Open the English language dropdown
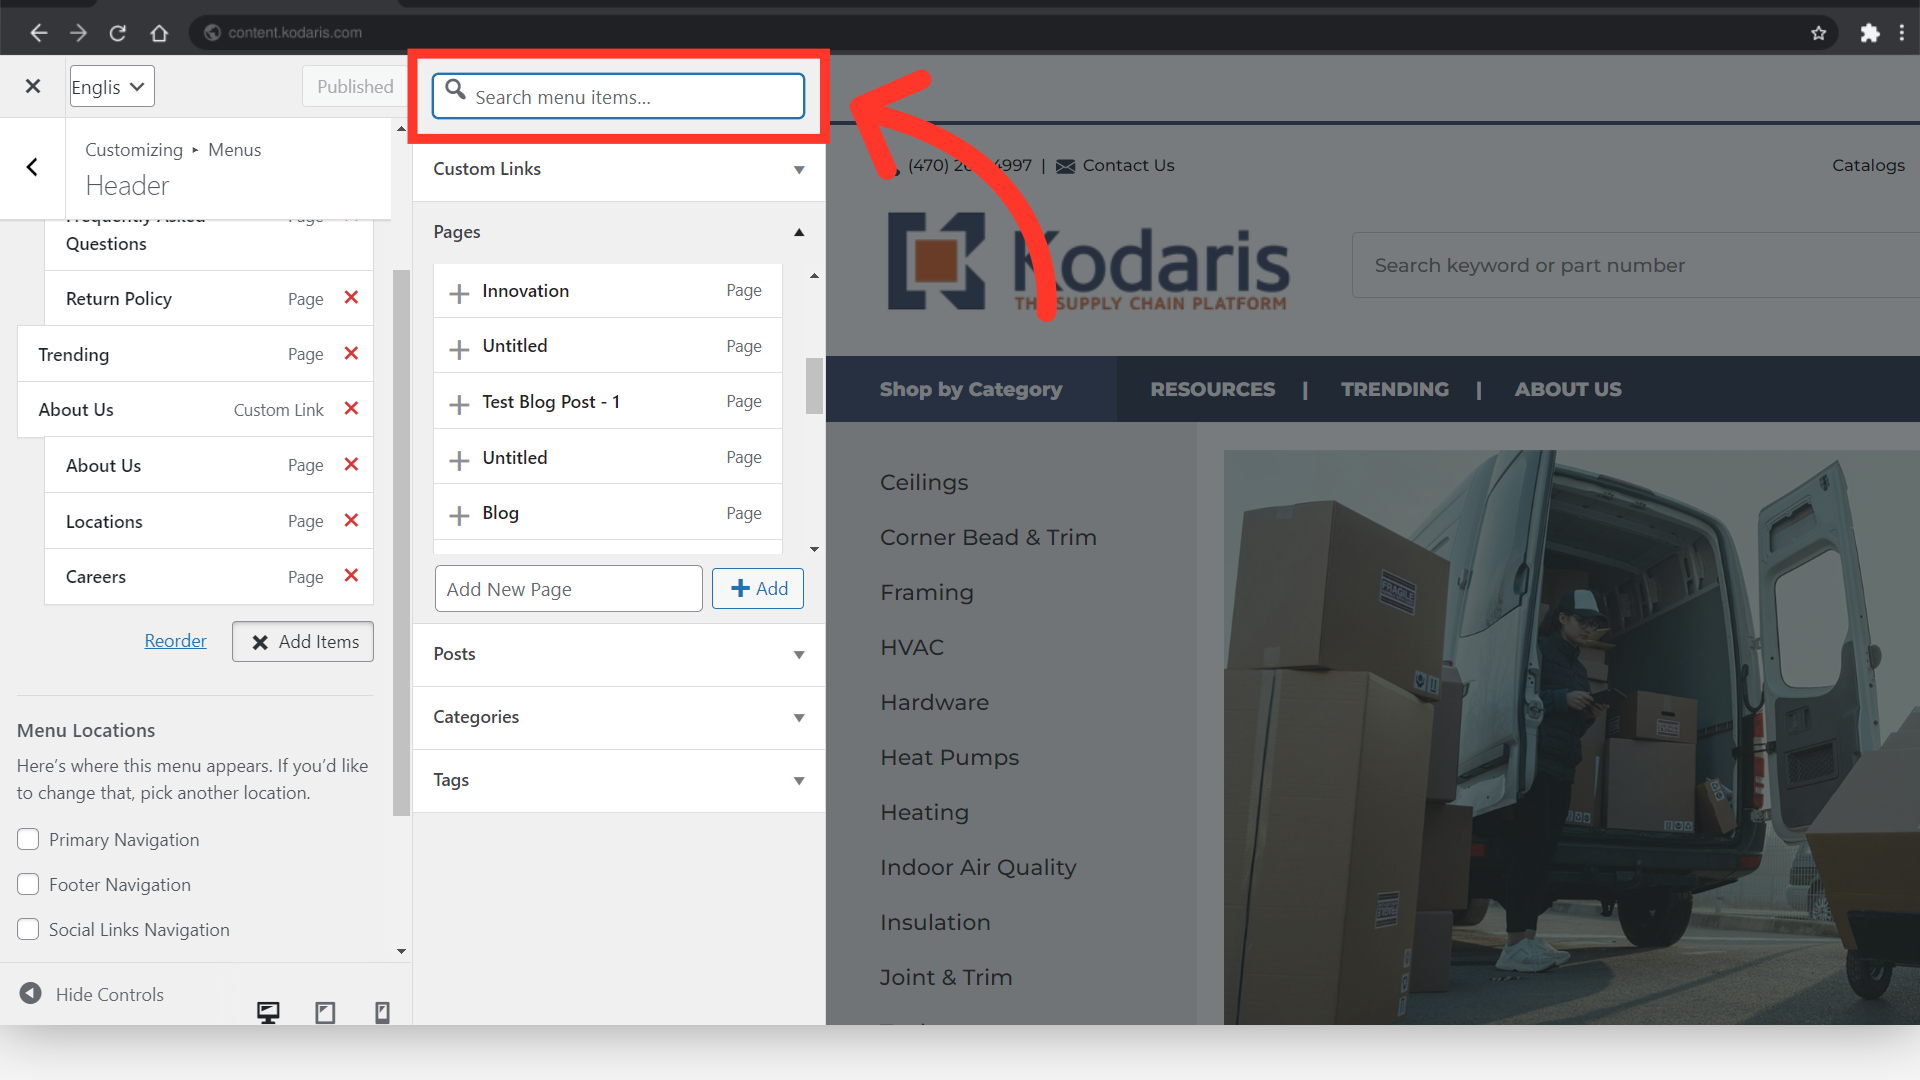Image resolution: width=1920 pixels, height=1080 pixels. [111, 87]
